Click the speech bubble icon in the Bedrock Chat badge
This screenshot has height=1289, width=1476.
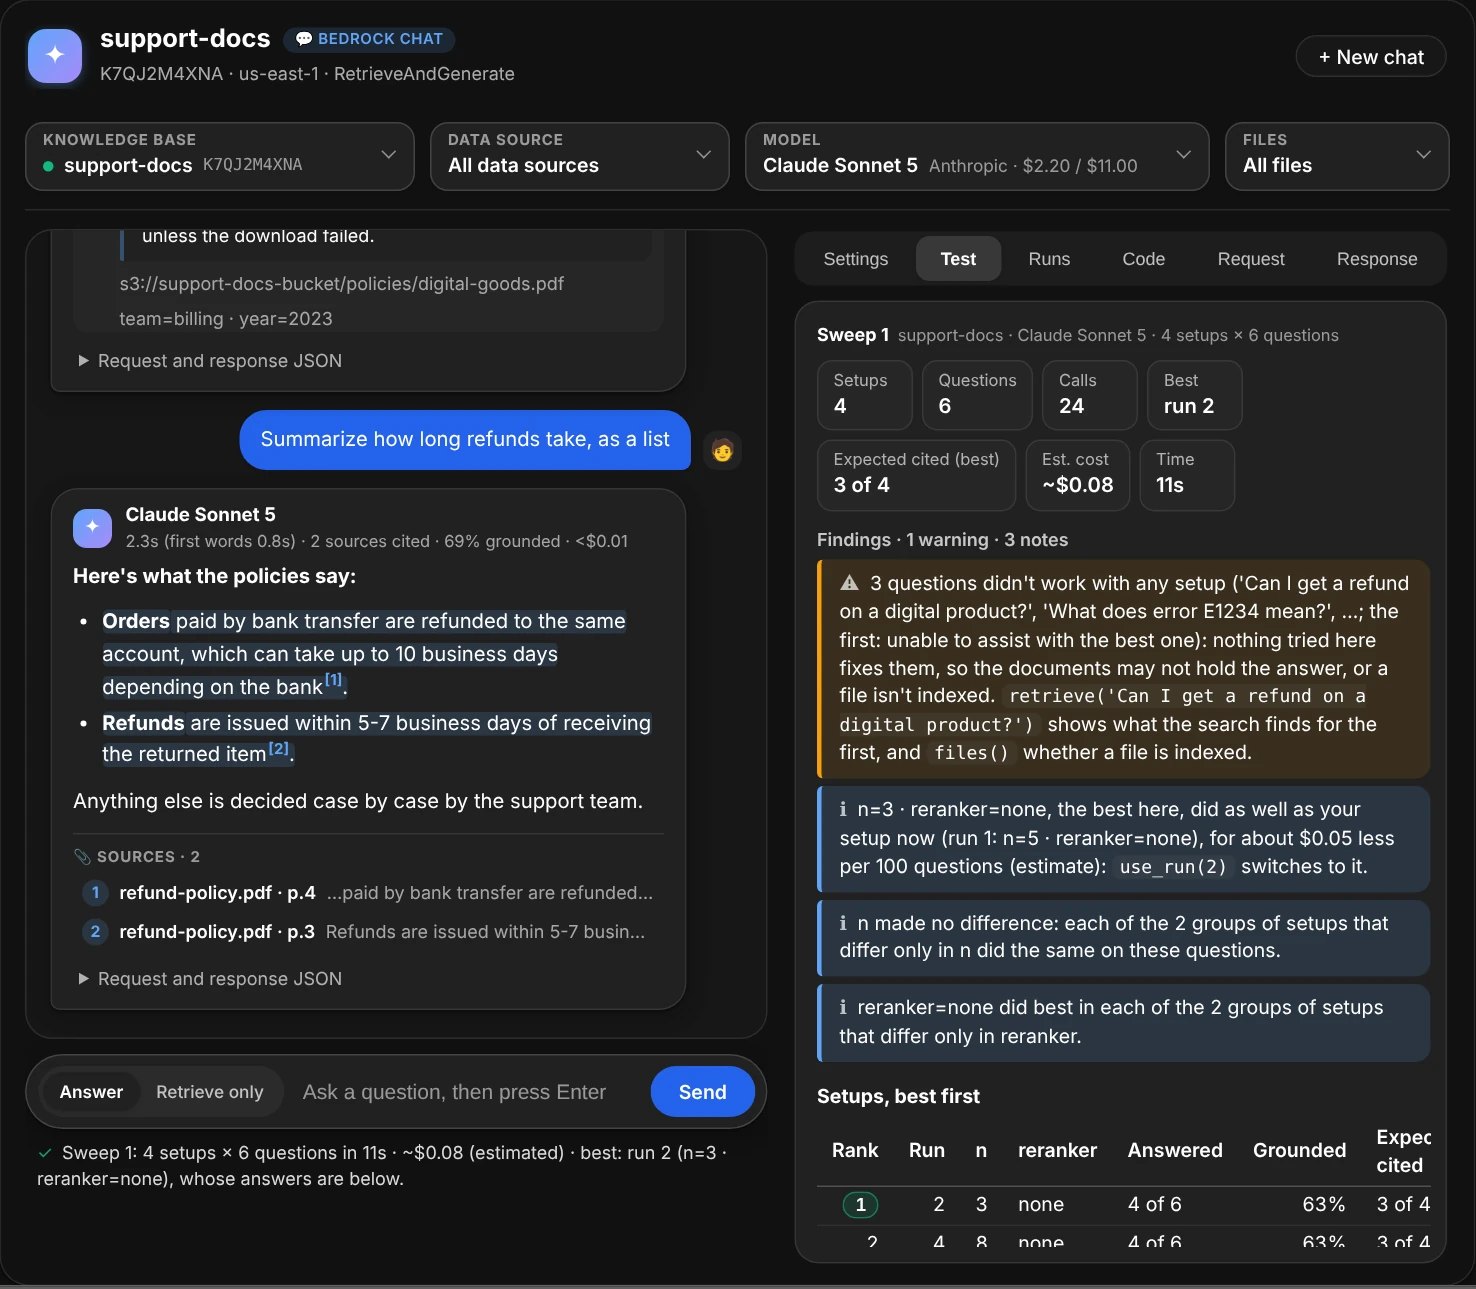click(304, 39)
